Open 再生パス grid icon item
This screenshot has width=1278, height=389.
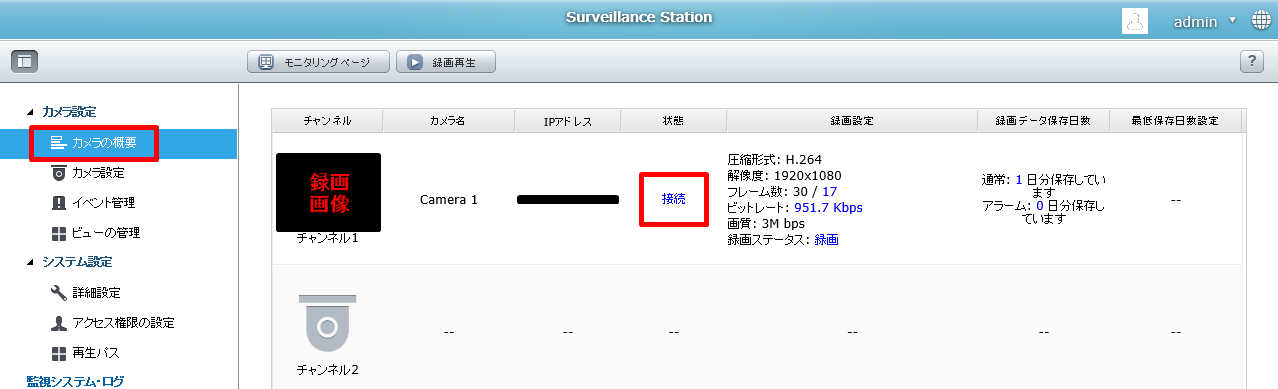click(59, 353)
